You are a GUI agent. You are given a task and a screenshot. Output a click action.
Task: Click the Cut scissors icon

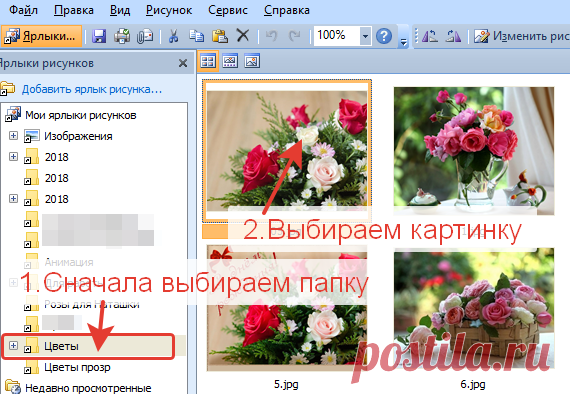tap(173, 36)
